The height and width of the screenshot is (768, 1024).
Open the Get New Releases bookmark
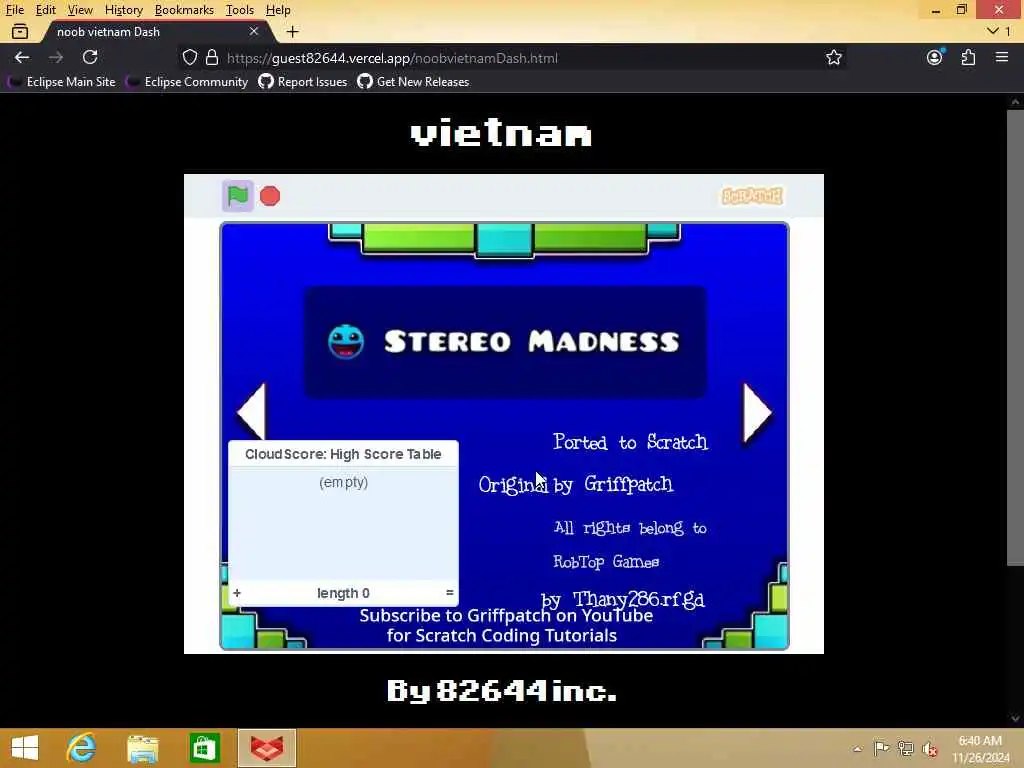pos(413,82)
